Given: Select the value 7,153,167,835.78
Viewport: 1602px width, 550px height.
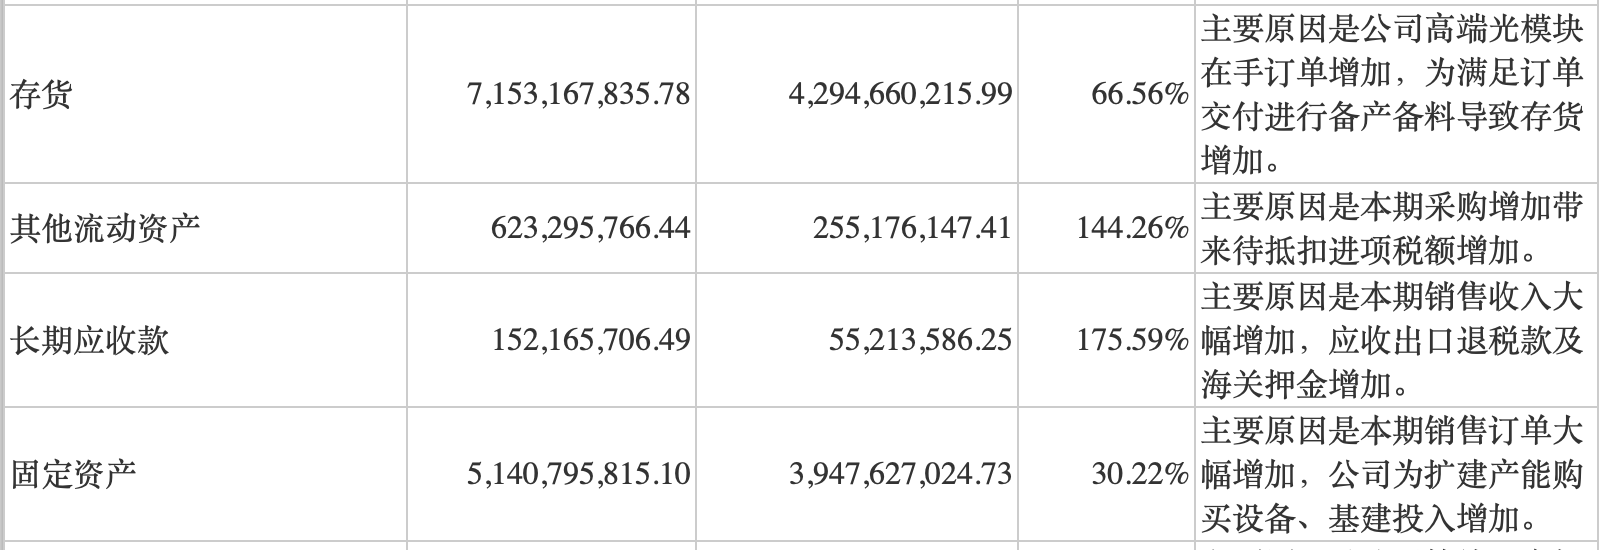Looking at the screenshot, I should [x=578, y=95].
